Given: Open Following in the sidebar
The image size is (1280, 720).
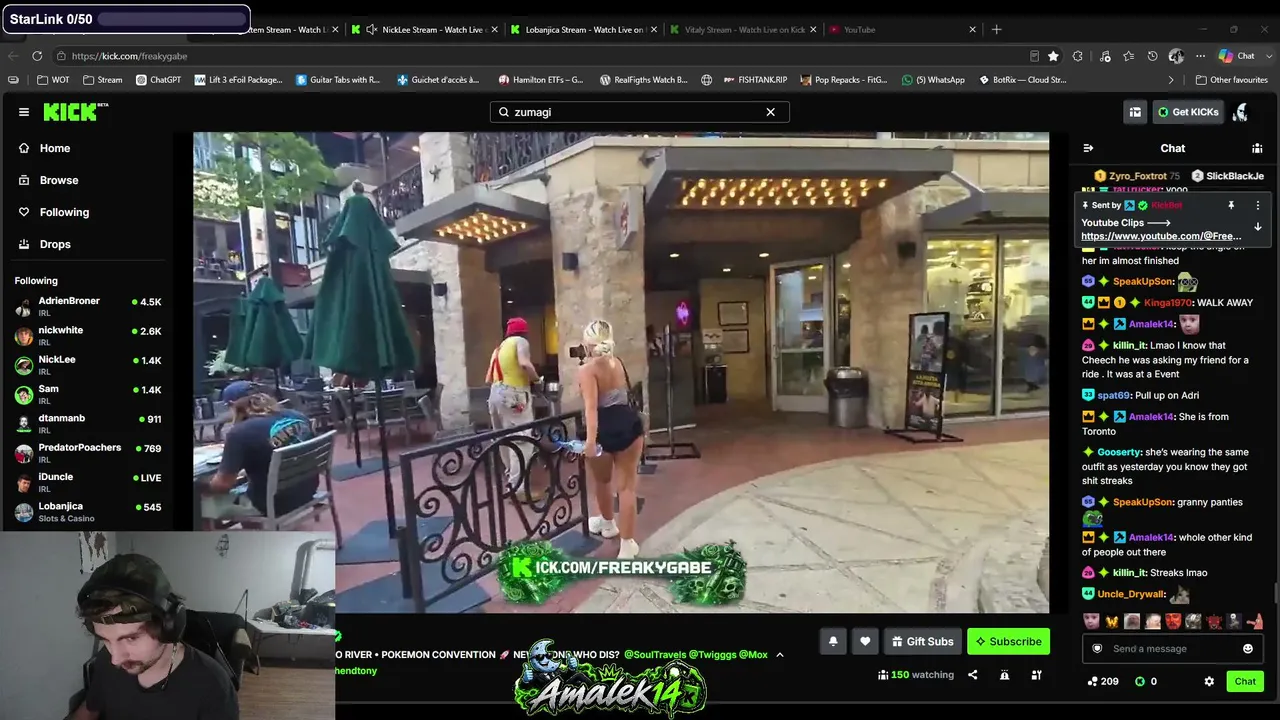Looking at the screenshot, I should [x=64, y=212].
